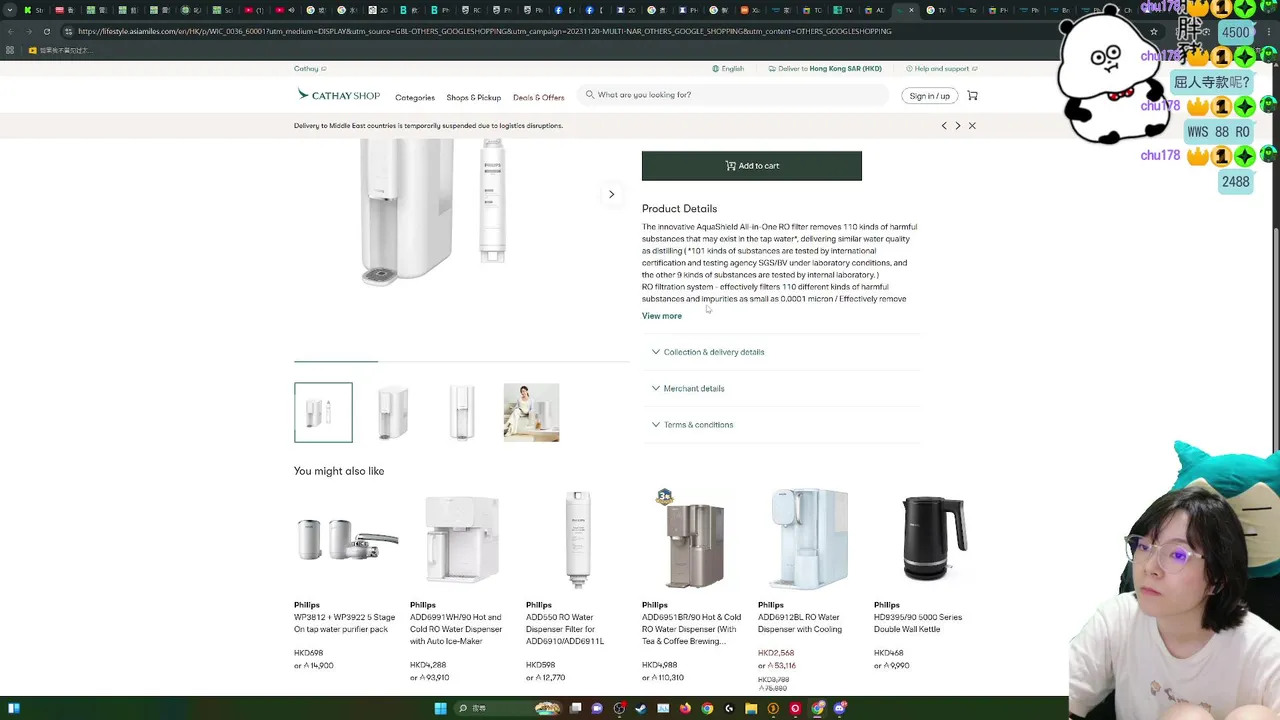Select fourth thumbnail with woman lifestyle photo
This screenshot has height=720, width=1280.
[x=532, y=412]
